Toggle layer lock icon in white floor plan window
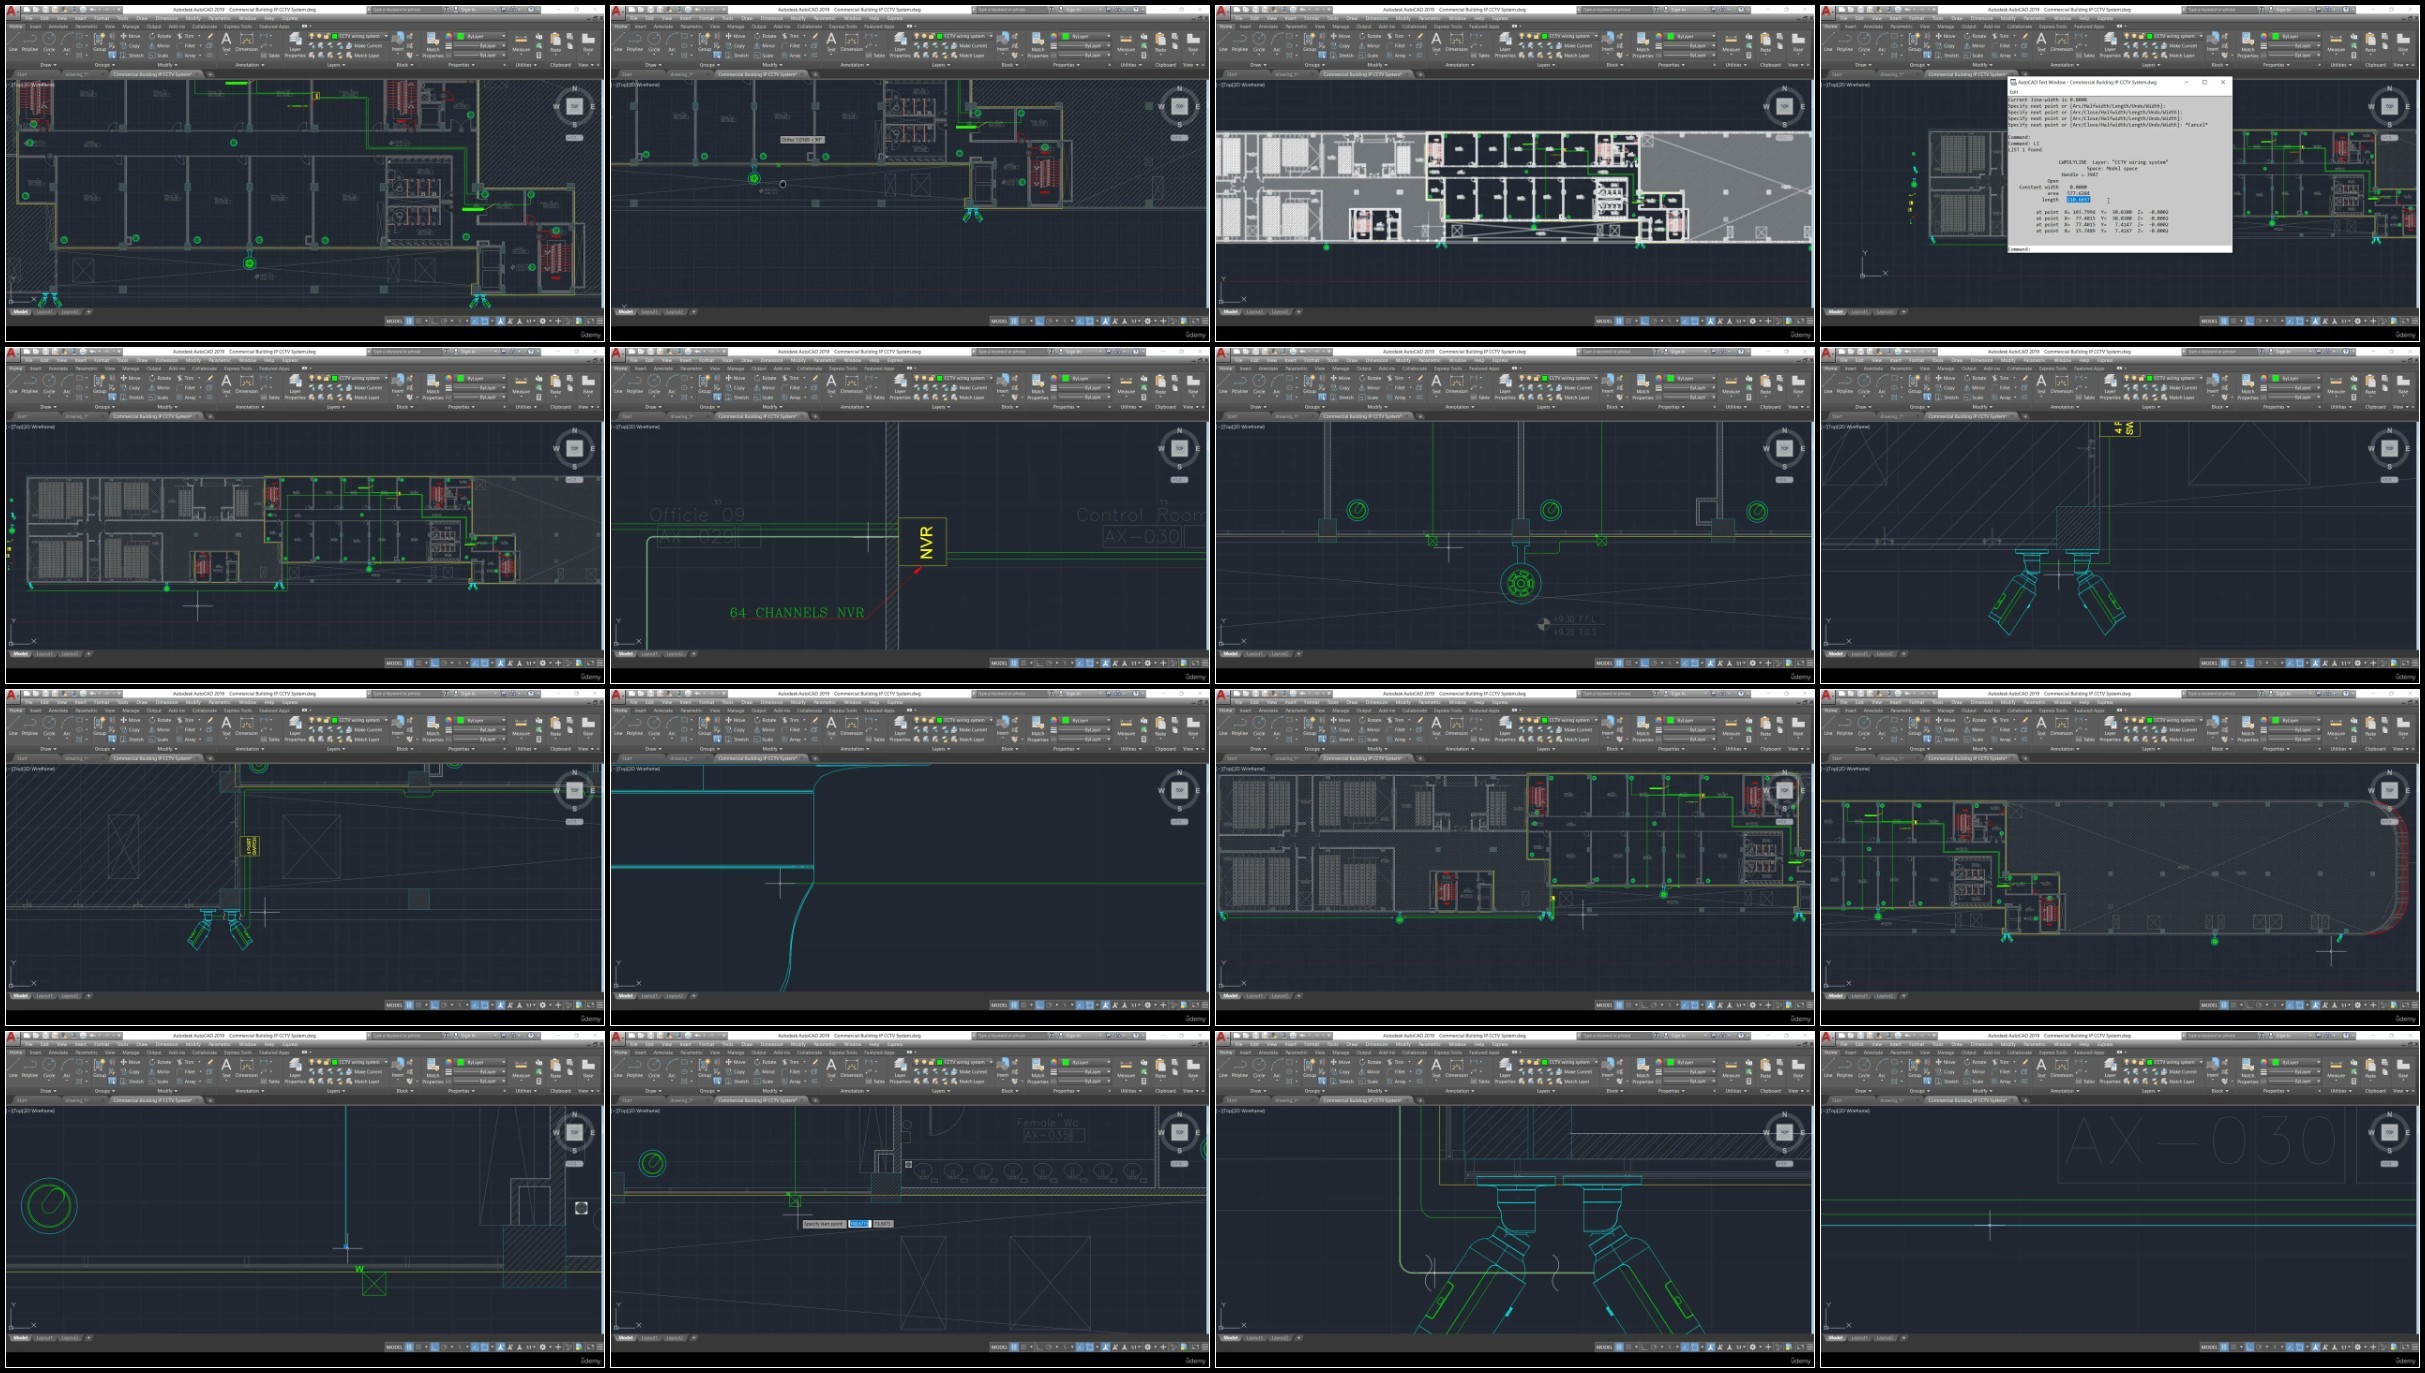 [1535, 36]
